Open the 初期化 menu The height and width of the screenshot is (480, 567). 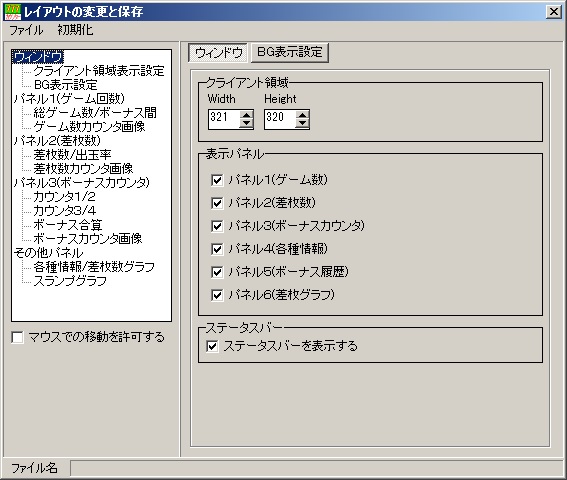click(x=75, y=30)
